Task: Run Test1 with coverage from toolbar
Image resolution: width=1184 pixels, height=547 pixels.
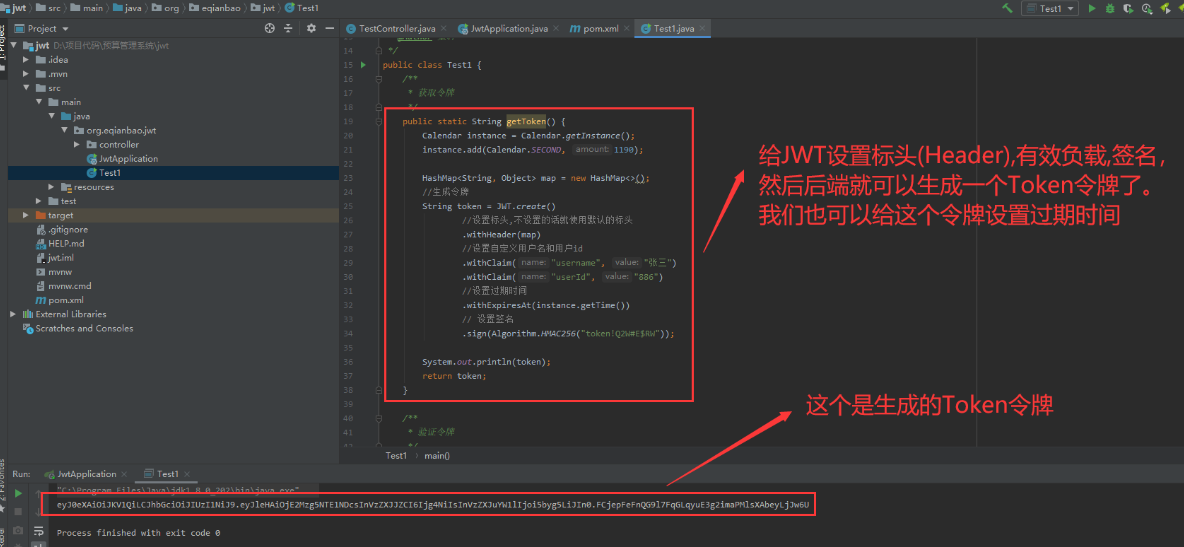Action: coord(1128,8)
